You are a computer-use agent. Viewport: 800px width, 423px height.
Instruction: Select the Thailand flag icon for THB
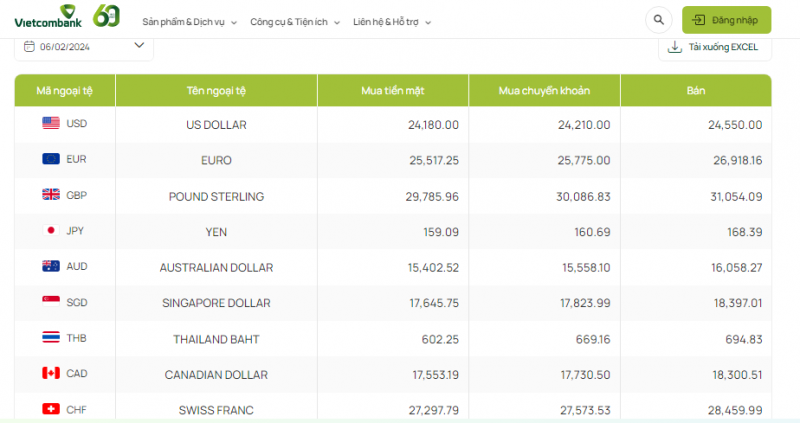(51, 338)
